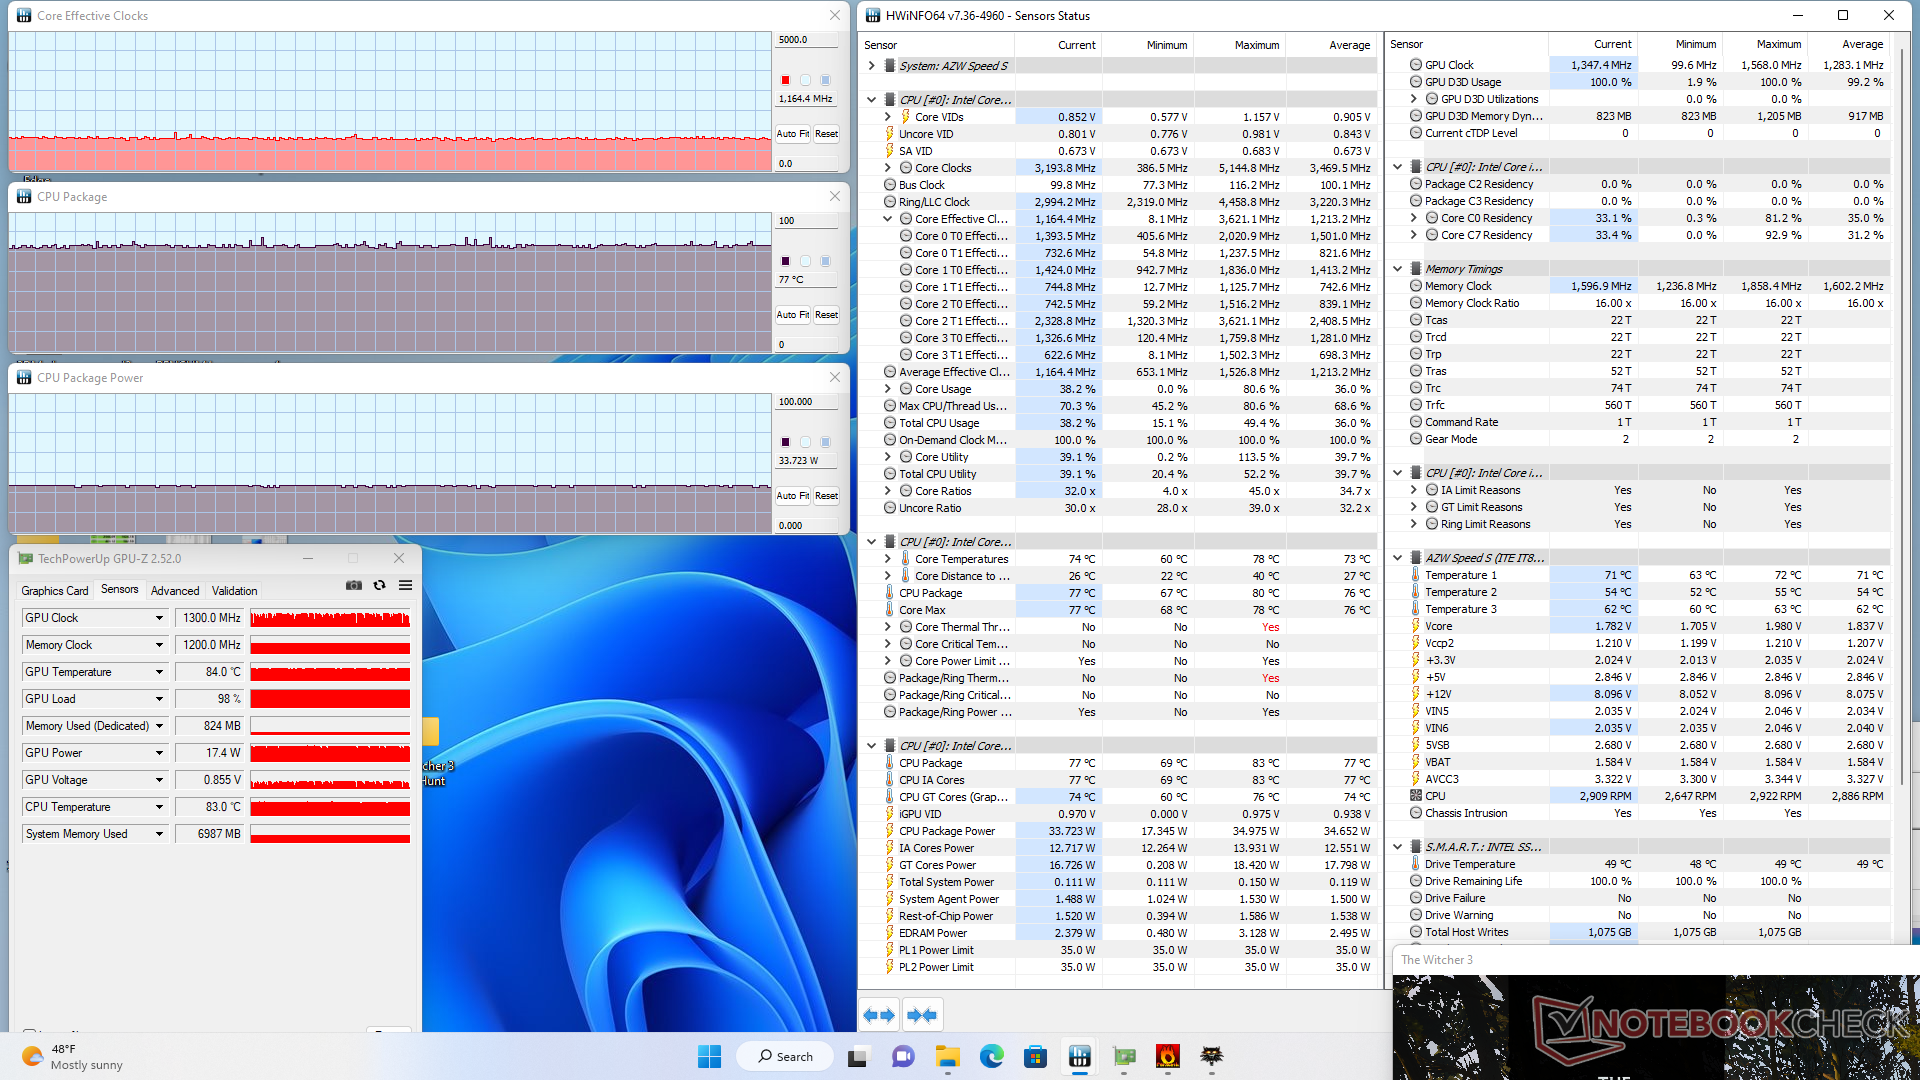Click Auto Fit in Core Effective Clocks window
This screenshot has width=1920, height=1080.
(x=793, y=134)
